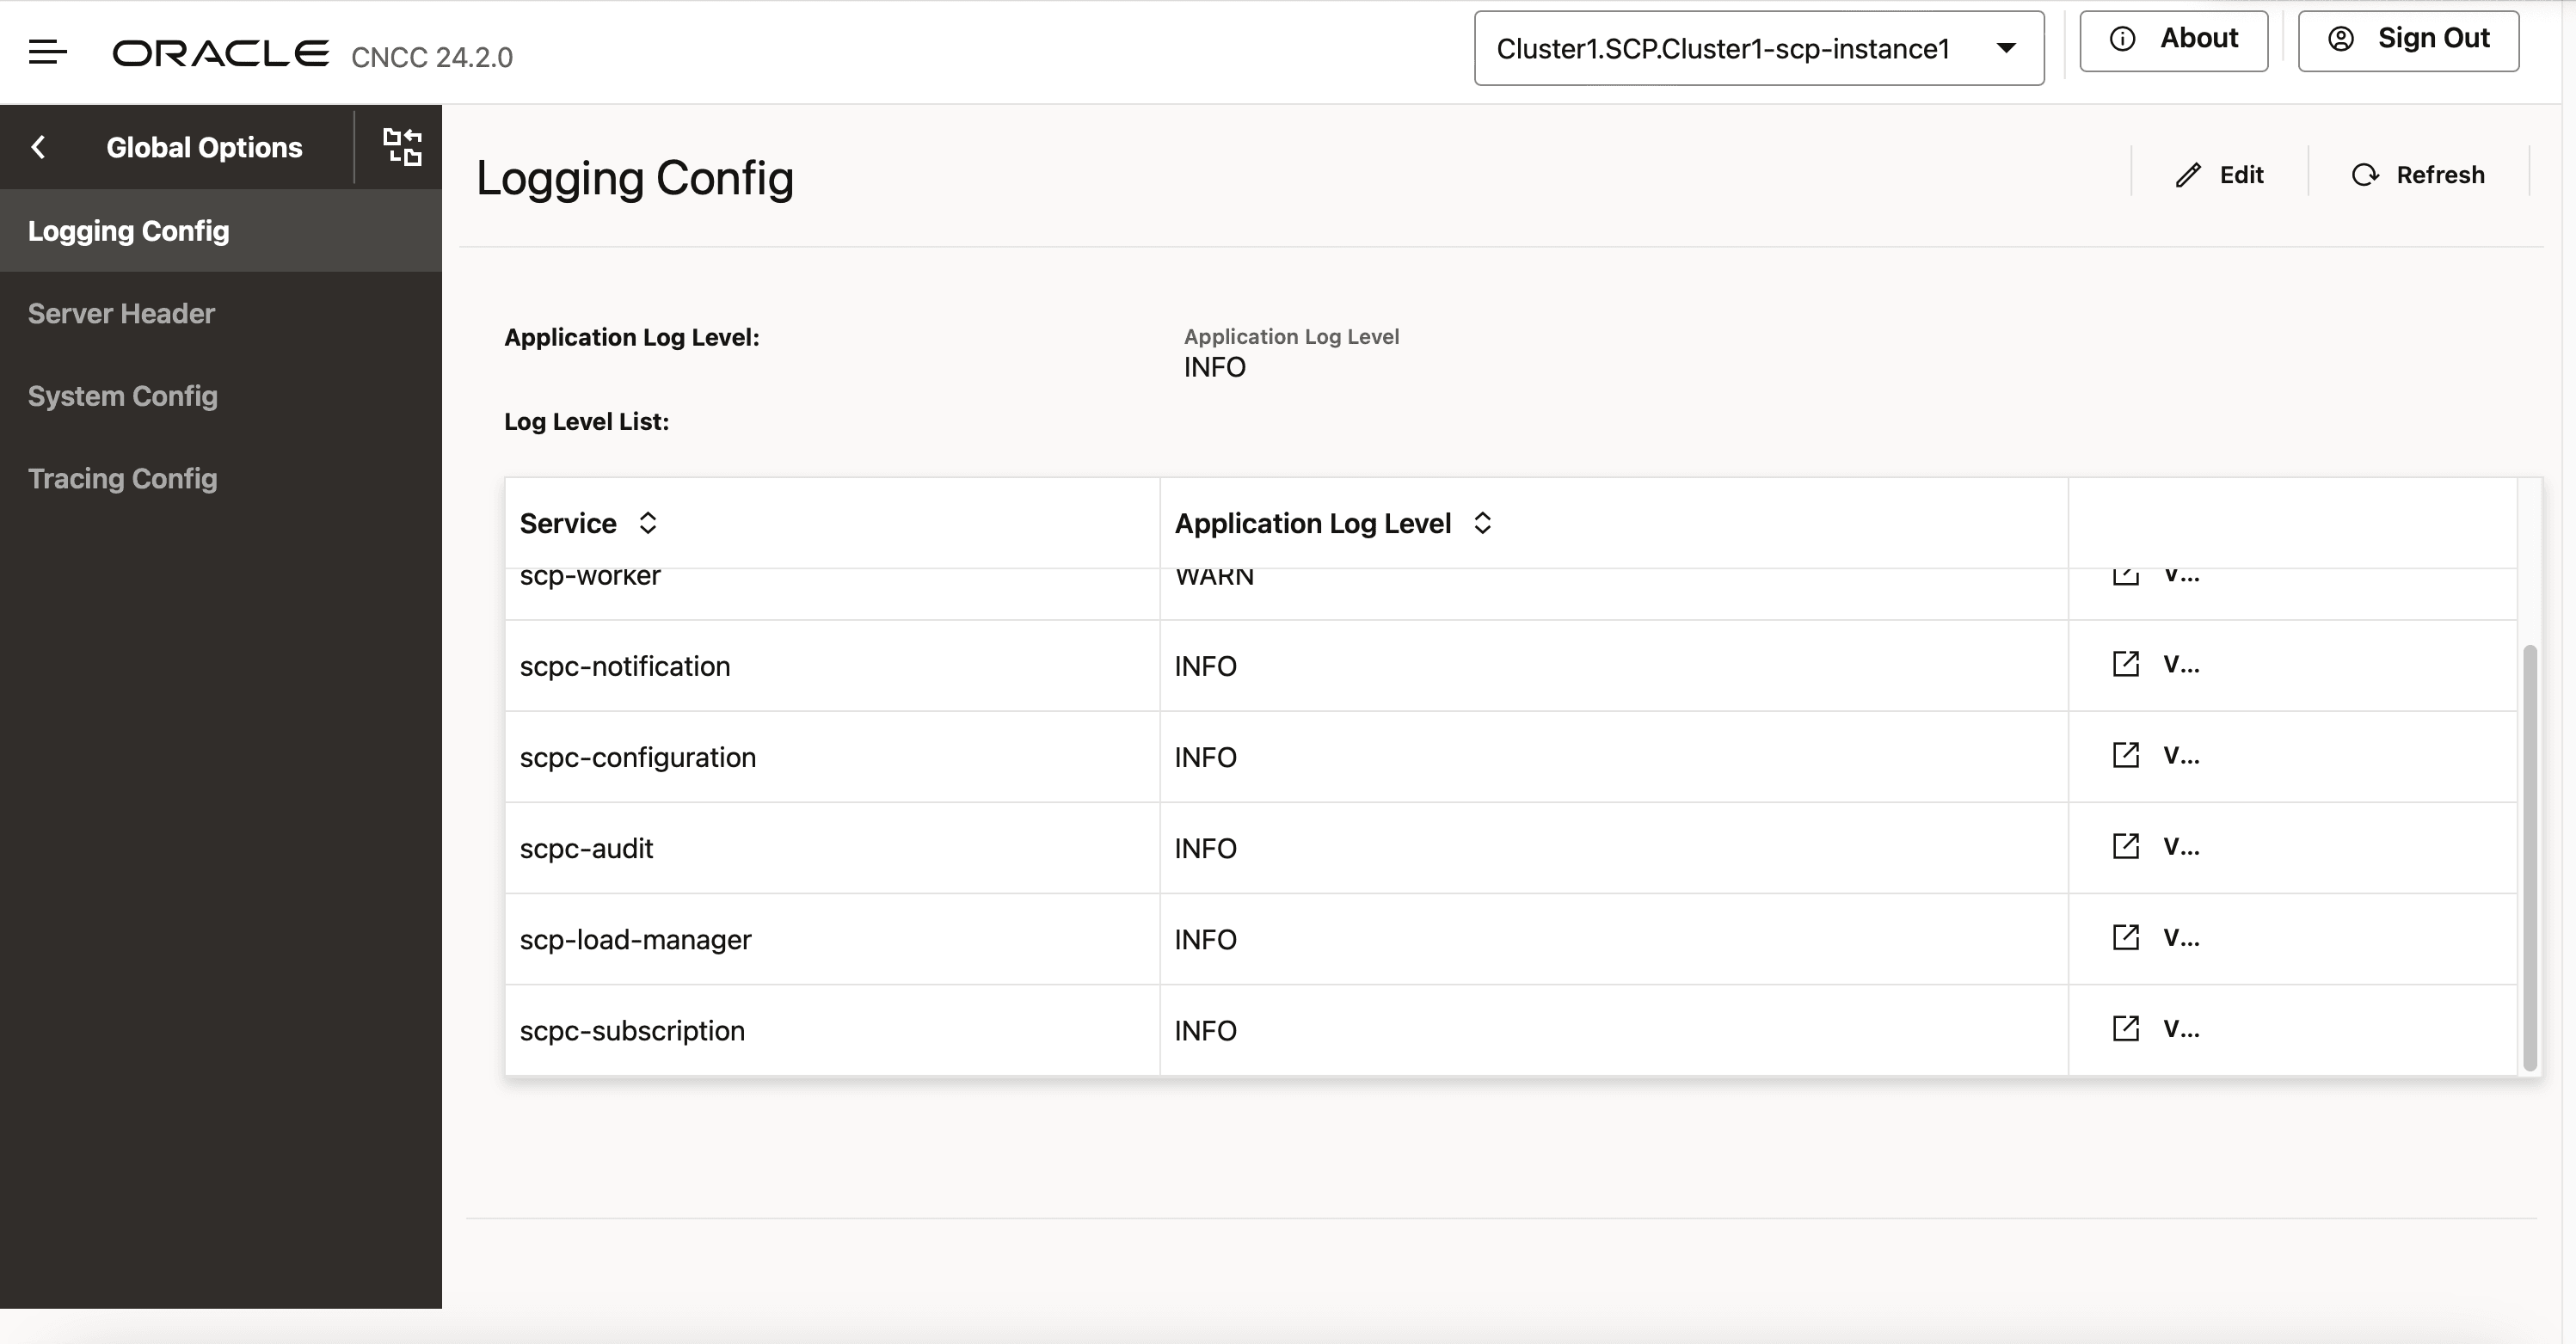Click the V... view link for scp-worker

point(2180,575)
